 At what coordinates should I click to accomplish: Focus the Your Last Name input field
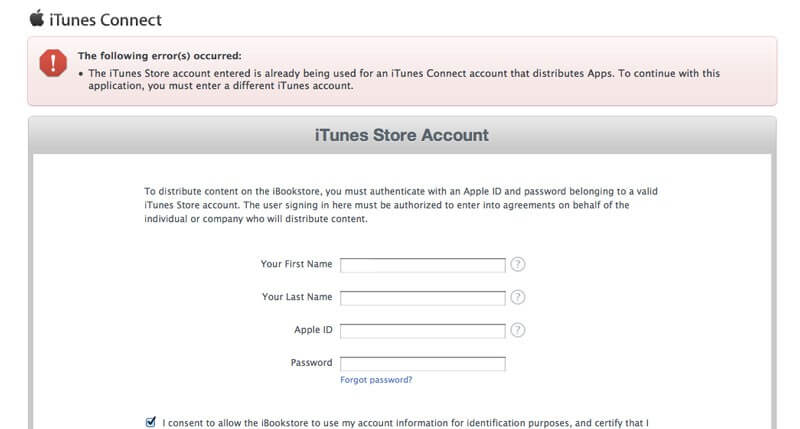(x=422, y=298)
